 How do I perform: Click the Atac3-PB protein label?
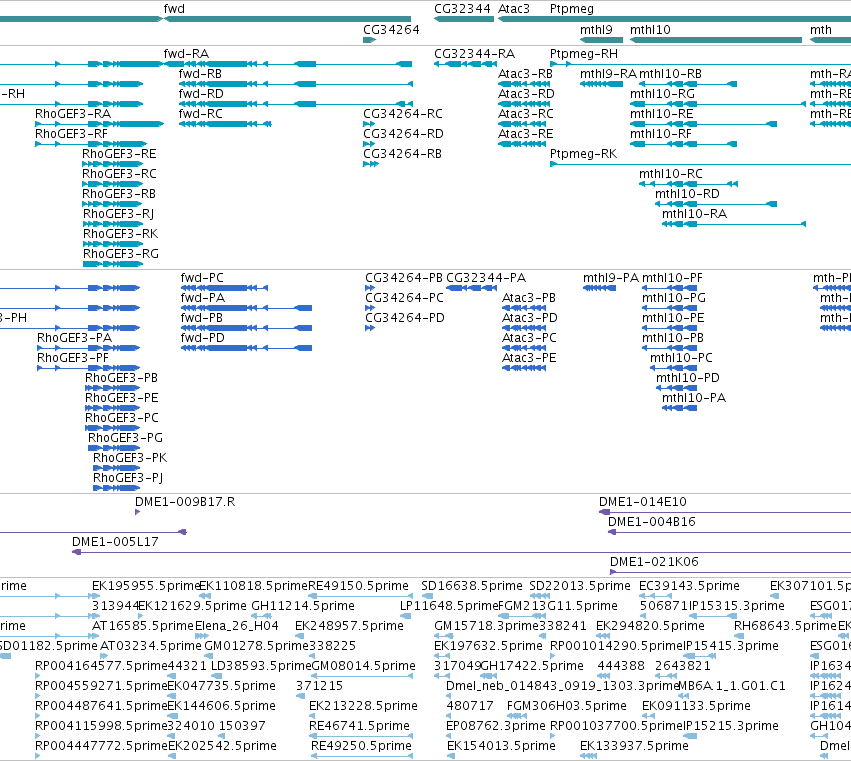[x=529, y=298]
